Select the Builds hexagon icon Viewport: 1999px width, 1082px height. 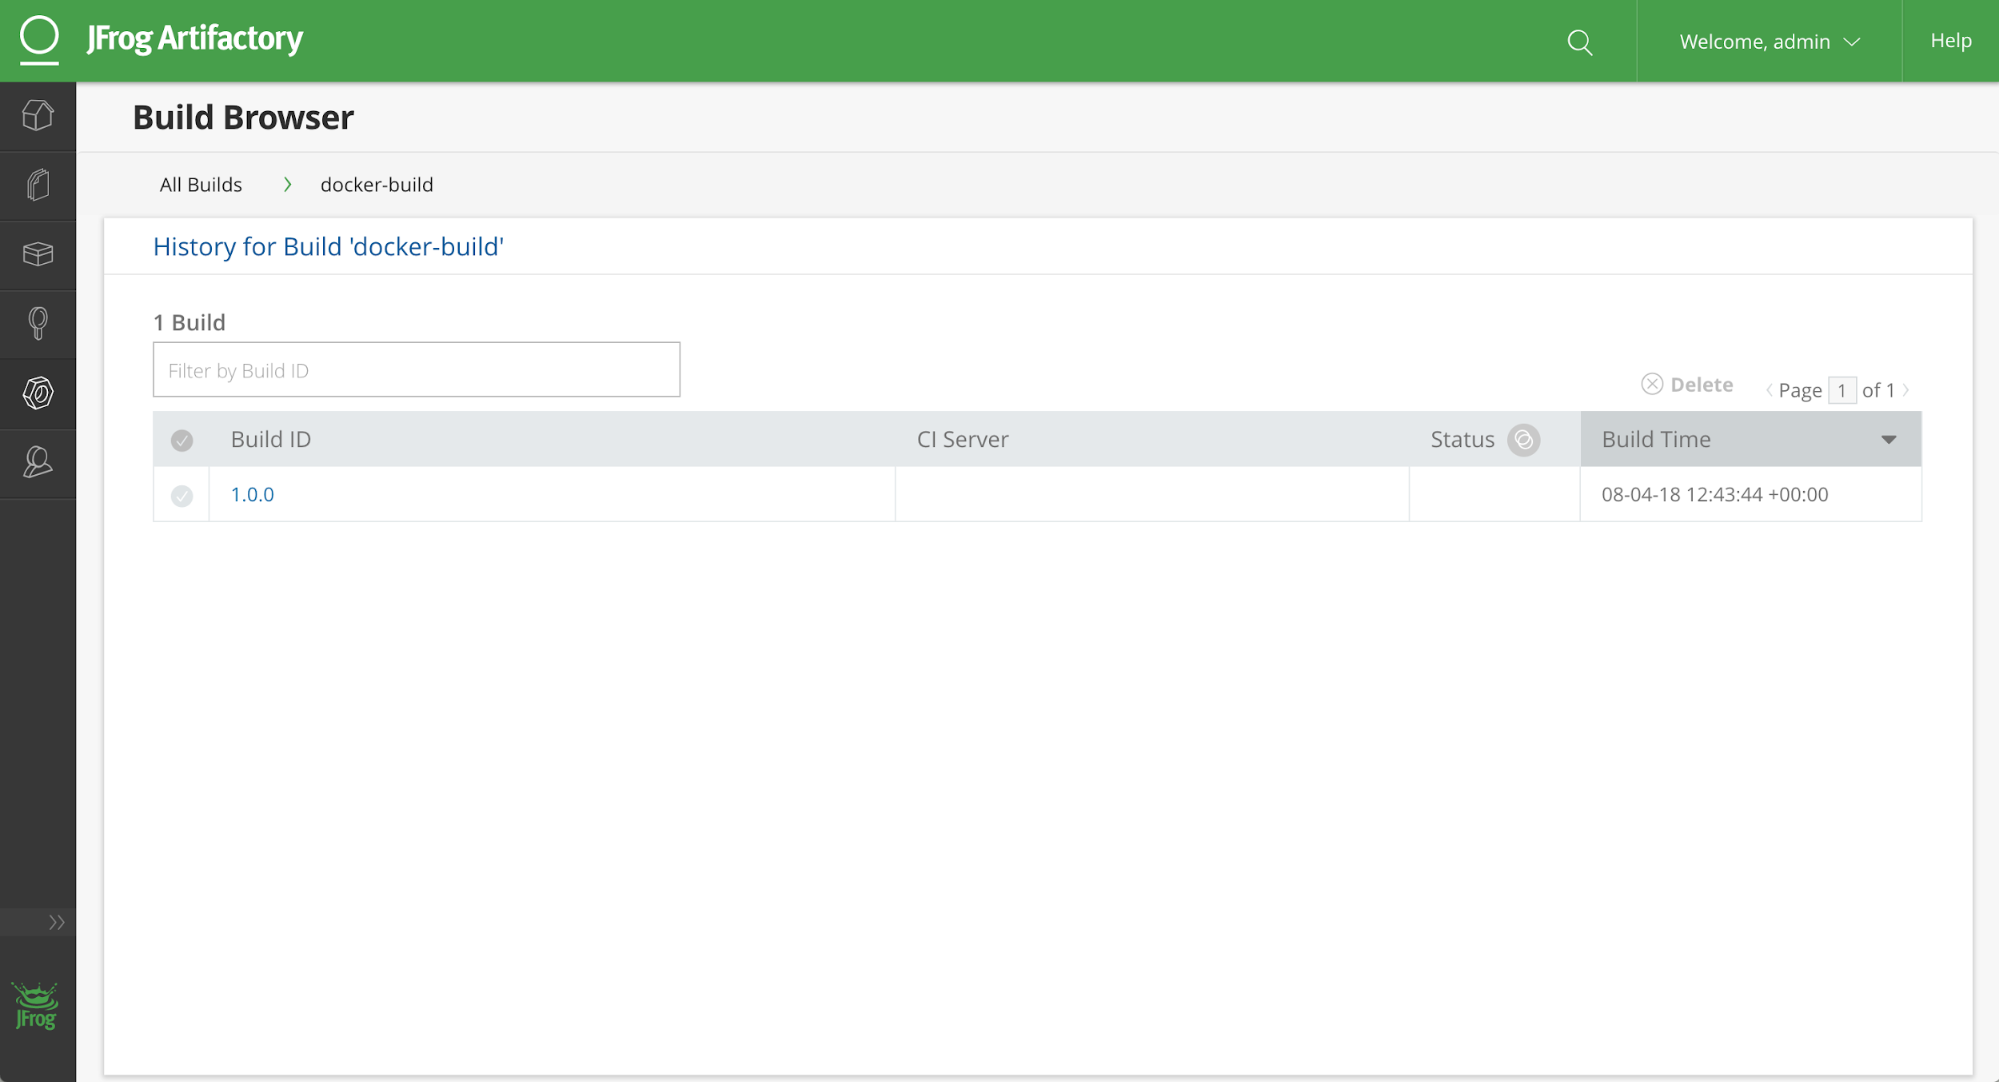click(x=38, y=393)
